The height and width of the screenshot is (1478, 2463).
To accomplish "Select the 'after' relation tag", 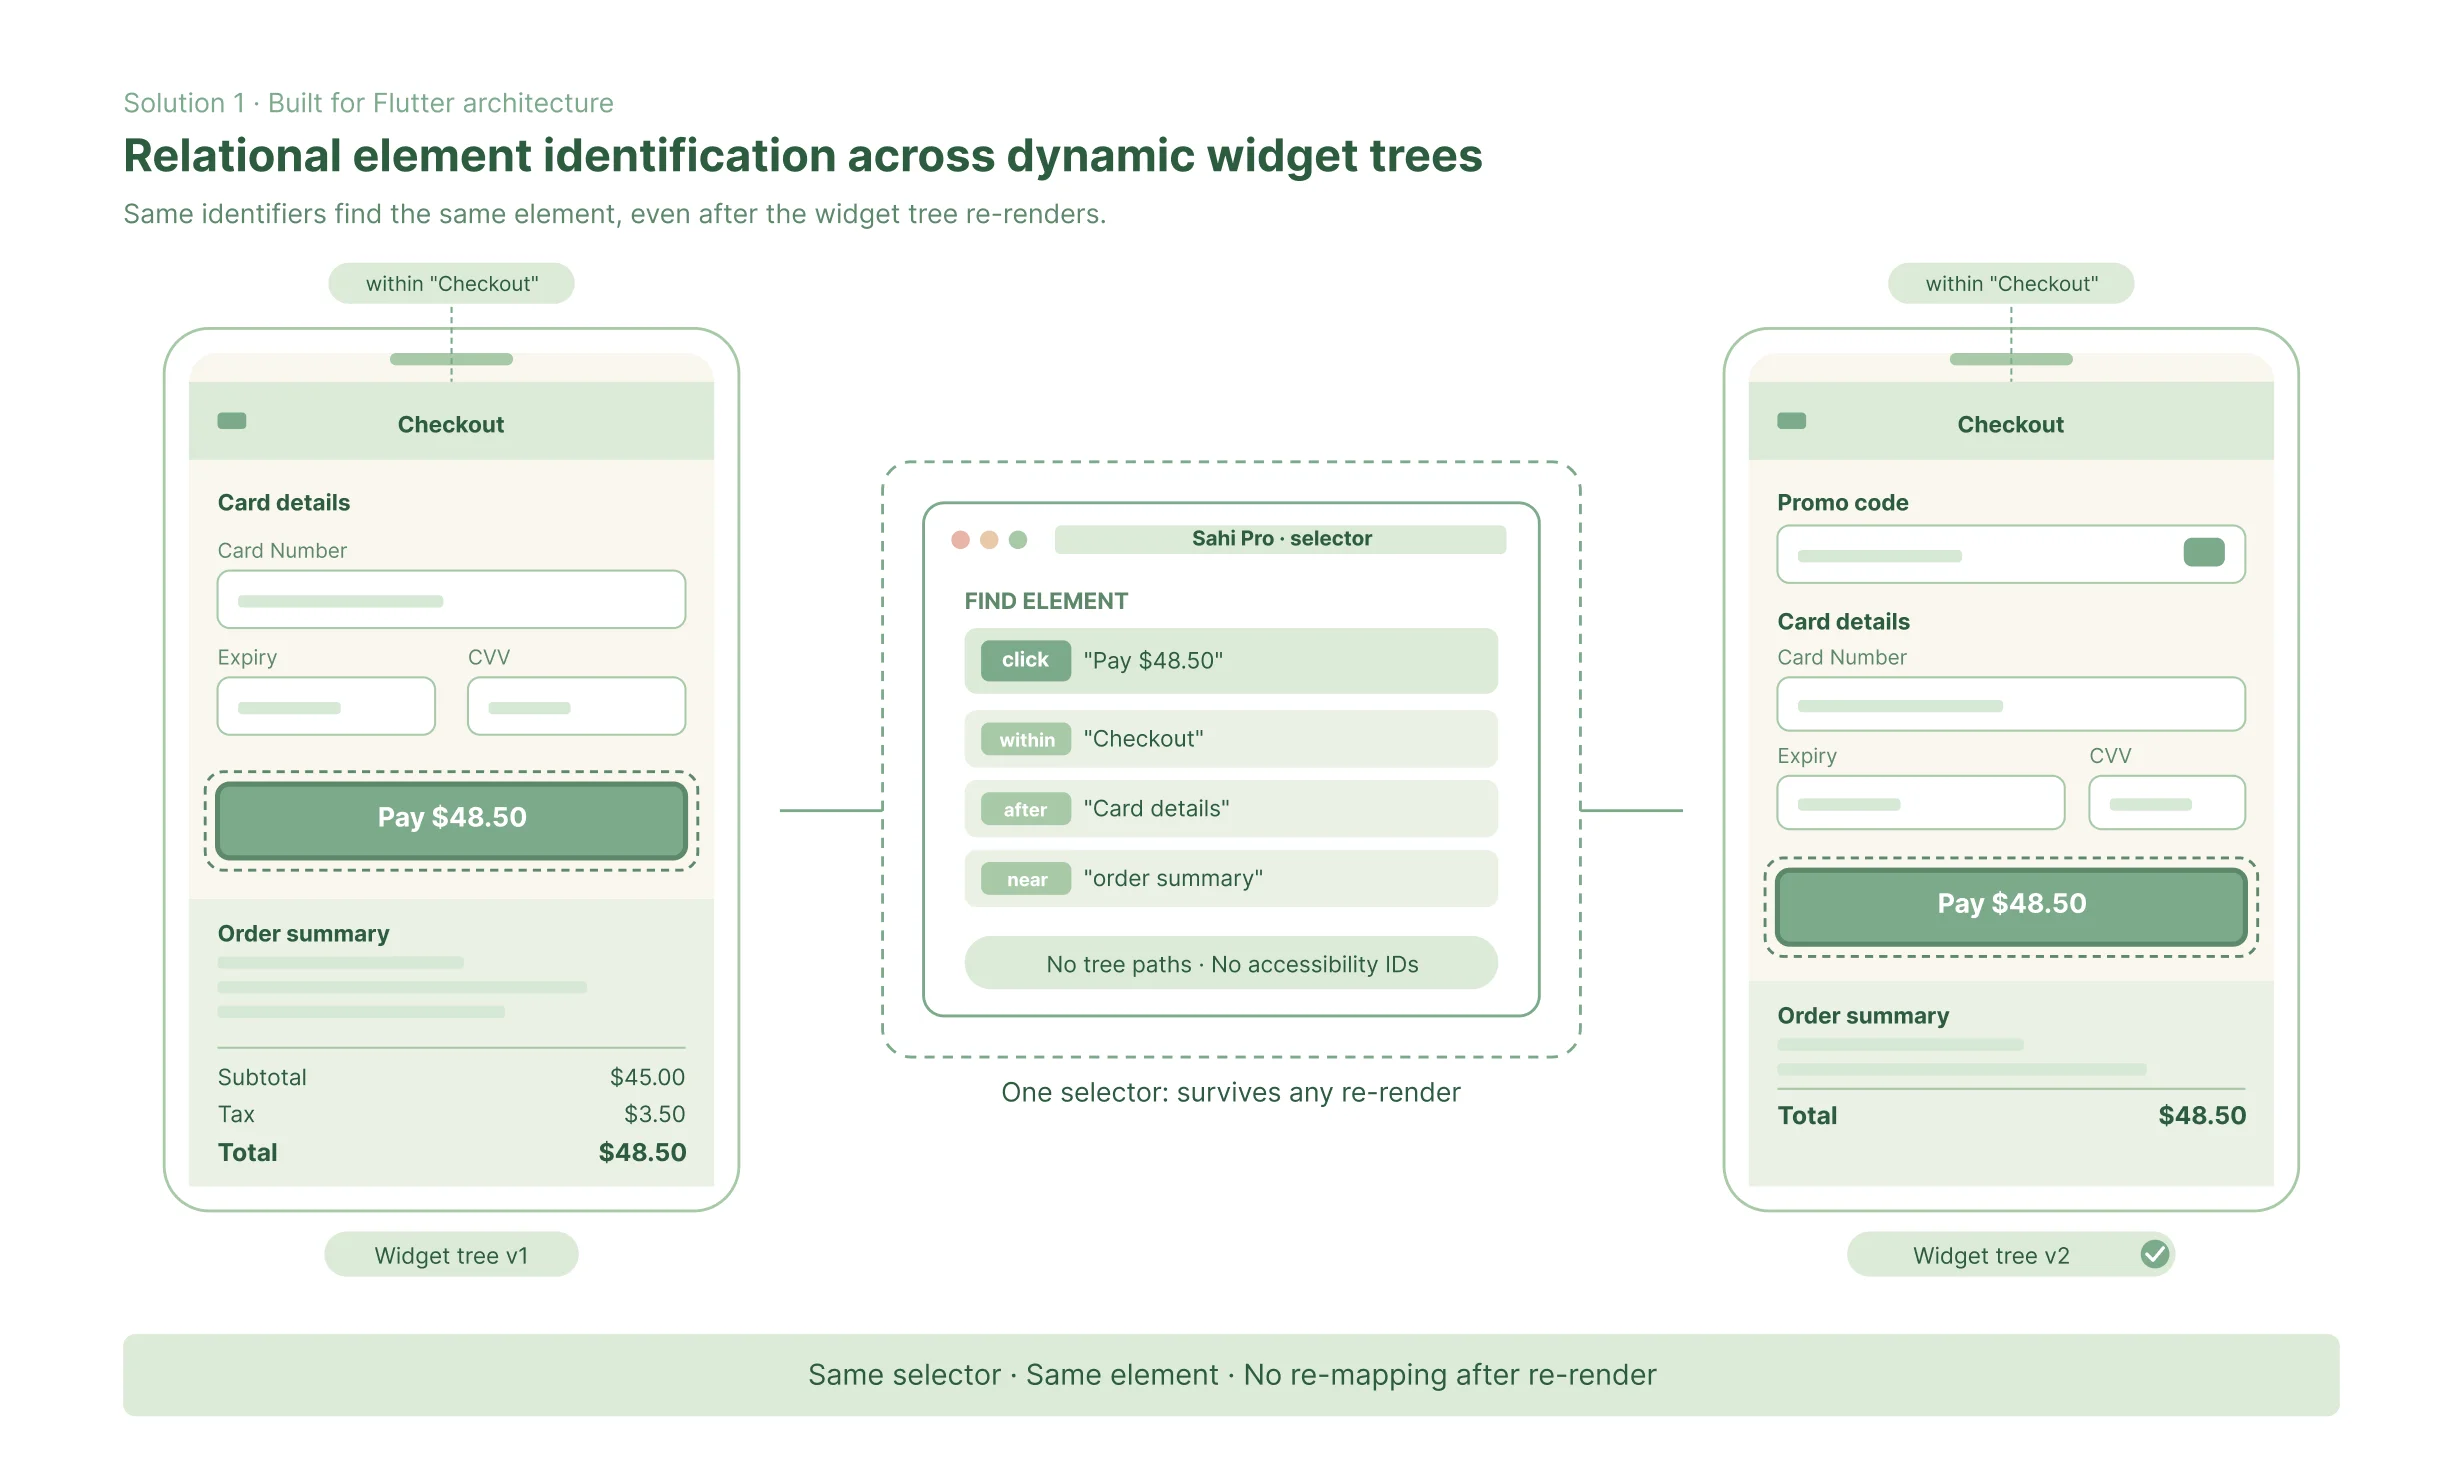I will pos(1026,809).
